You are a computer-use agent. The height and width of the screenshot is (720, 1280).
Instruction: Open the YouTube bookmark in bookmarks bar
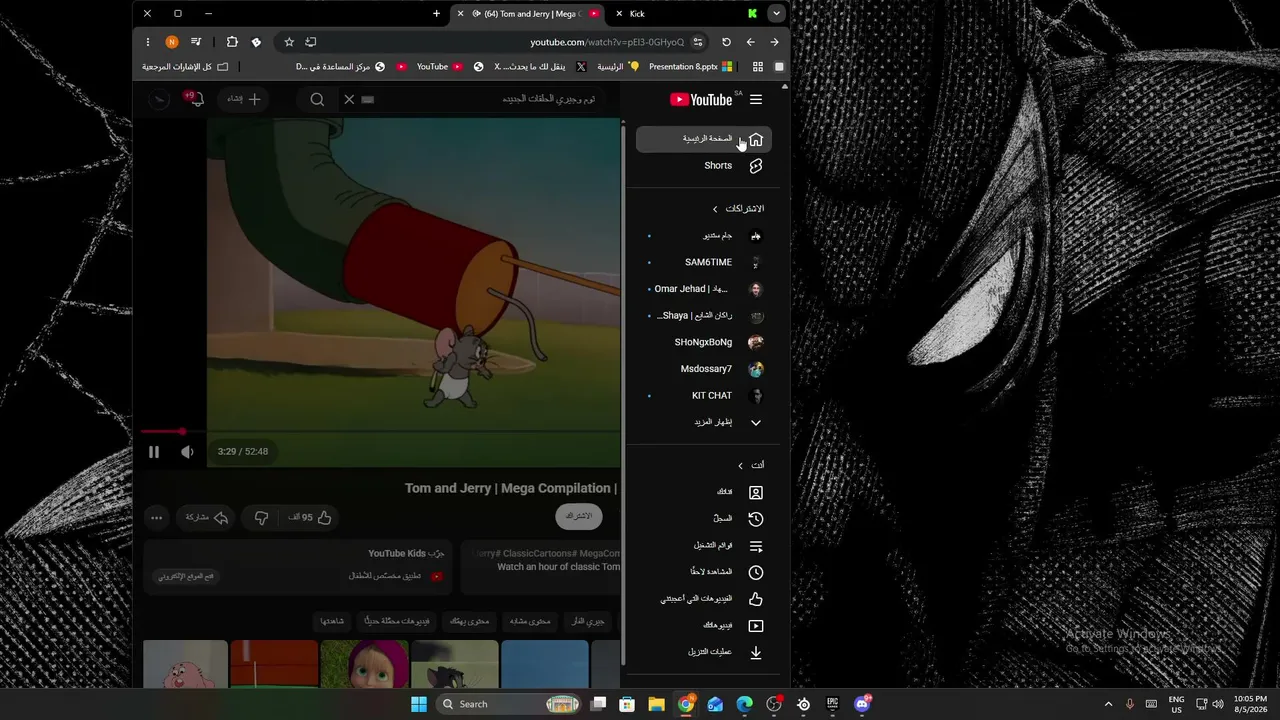click(x=439, y=67)
